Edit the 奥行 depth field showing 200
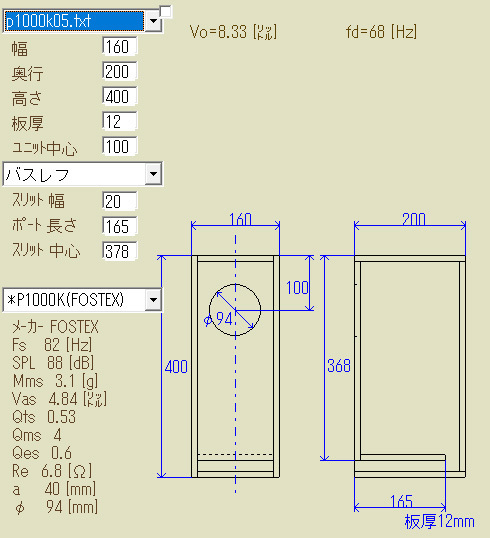This screenshot has width=490, height=538. click(120, 71)
